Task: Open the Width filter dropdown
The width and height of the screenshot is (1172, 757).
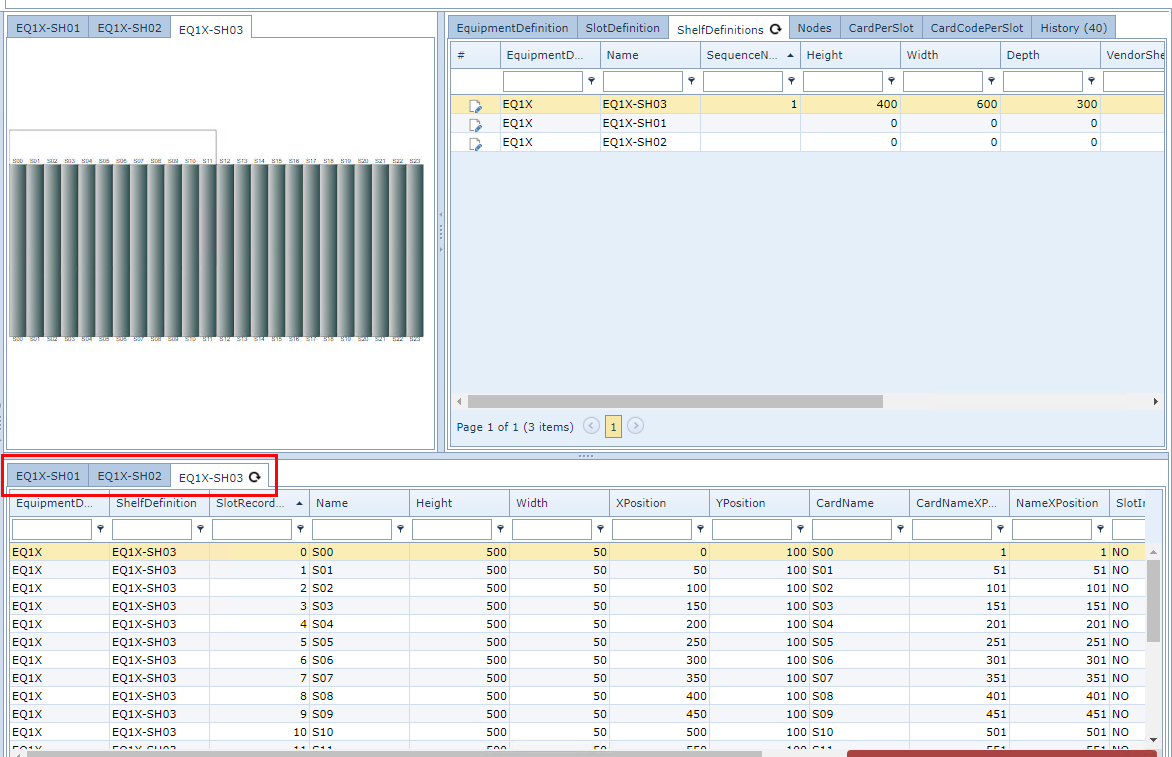Action: [991, 81]
